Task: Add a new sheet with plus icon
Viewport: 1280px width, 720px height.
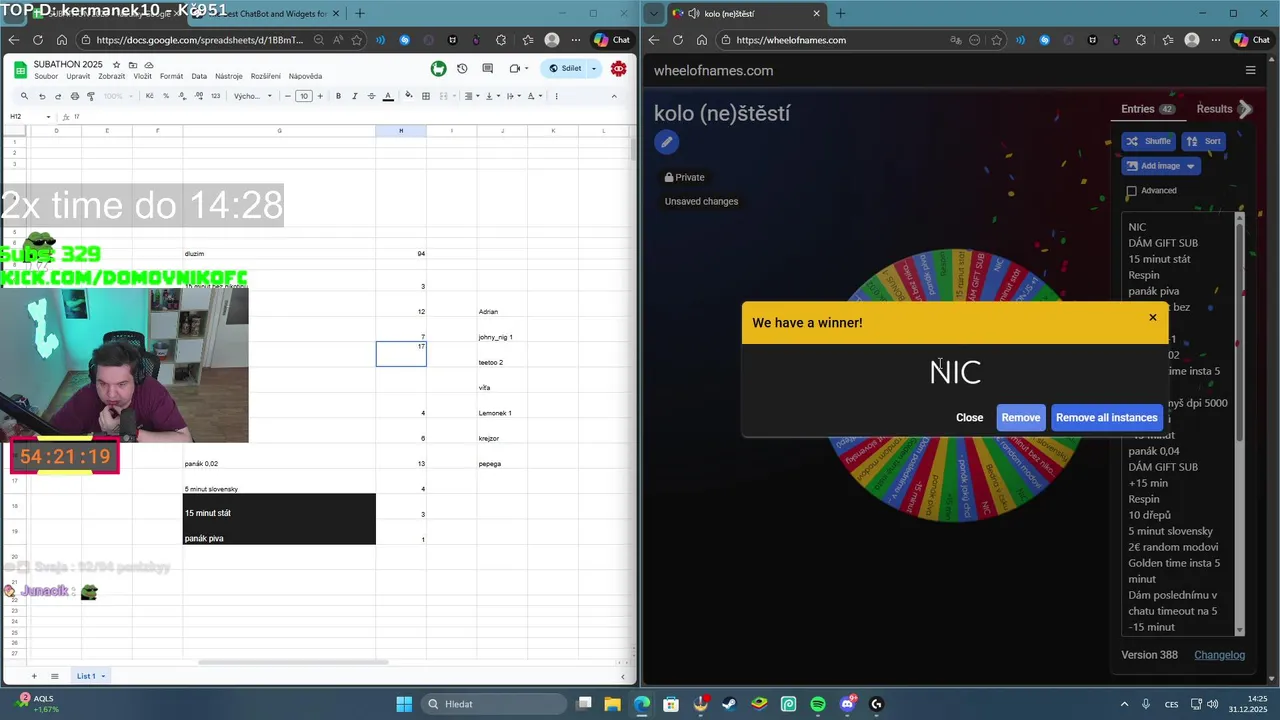Action: (x=33, y=676)
